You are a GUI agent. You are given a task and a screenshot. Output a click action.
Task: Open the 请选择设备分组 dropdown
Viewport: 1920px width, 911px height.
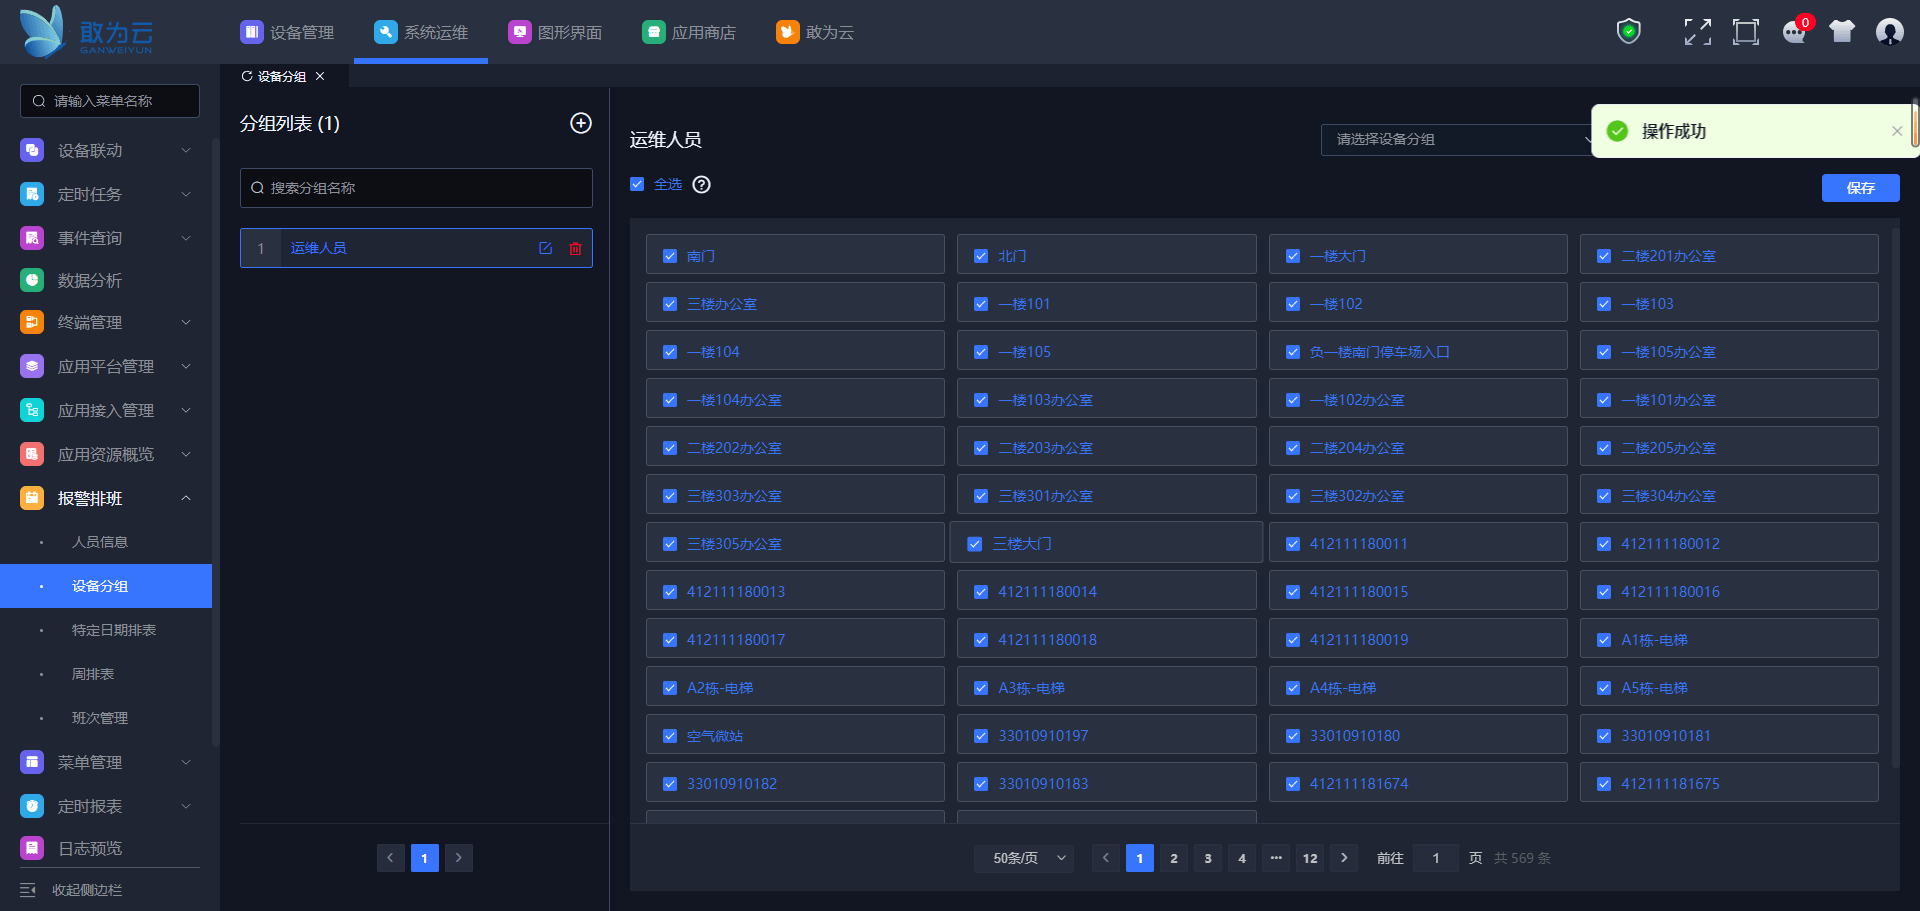(1456, 139)
